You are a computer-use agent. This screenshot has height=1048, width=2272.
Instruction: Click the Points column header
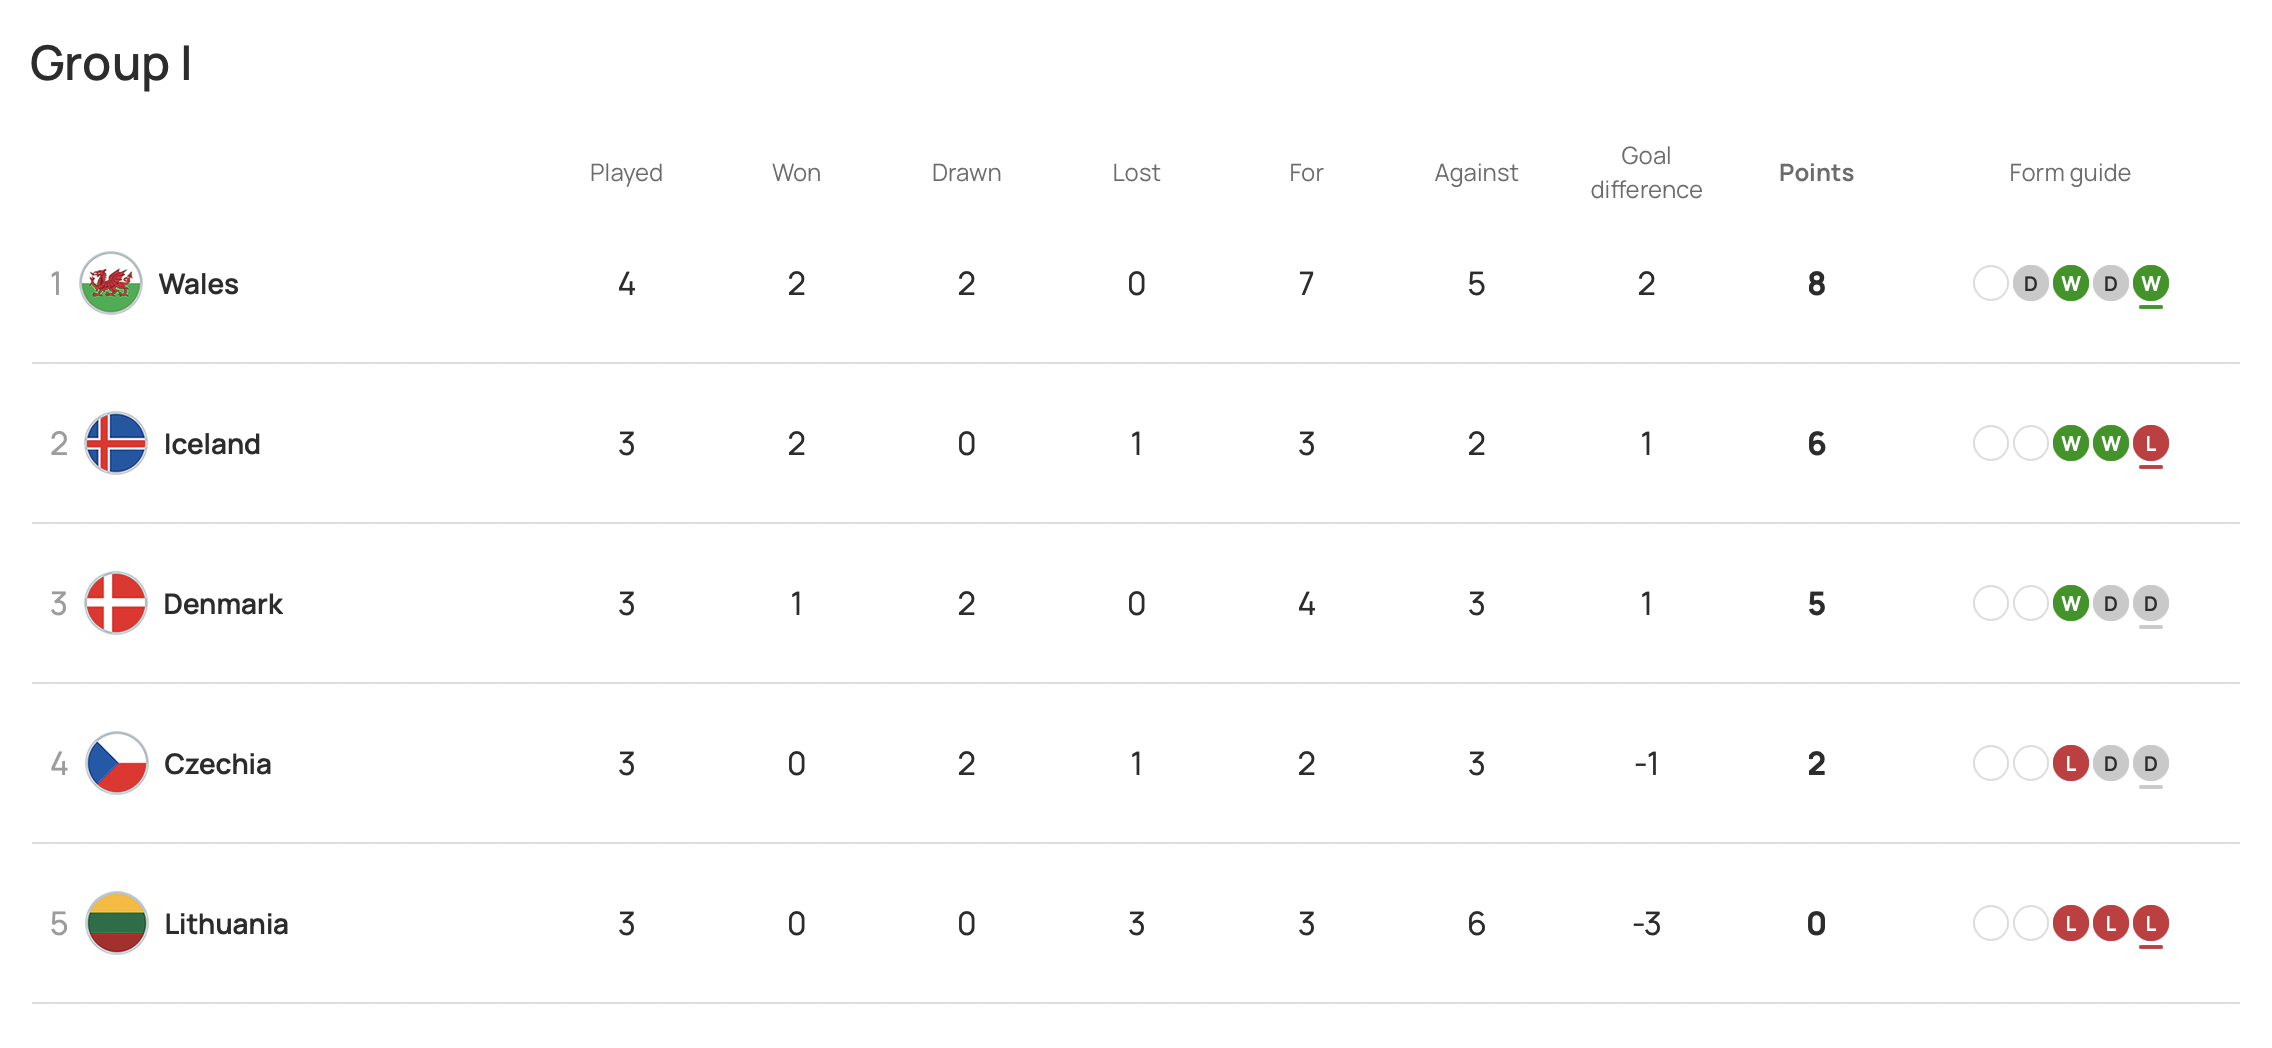(1816, 173)
